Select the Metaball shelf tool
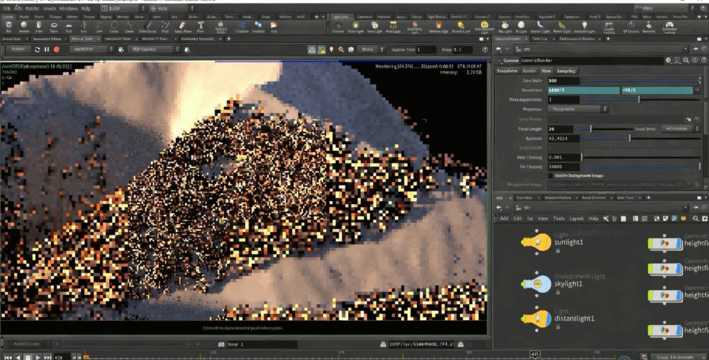 coord(258,27)
